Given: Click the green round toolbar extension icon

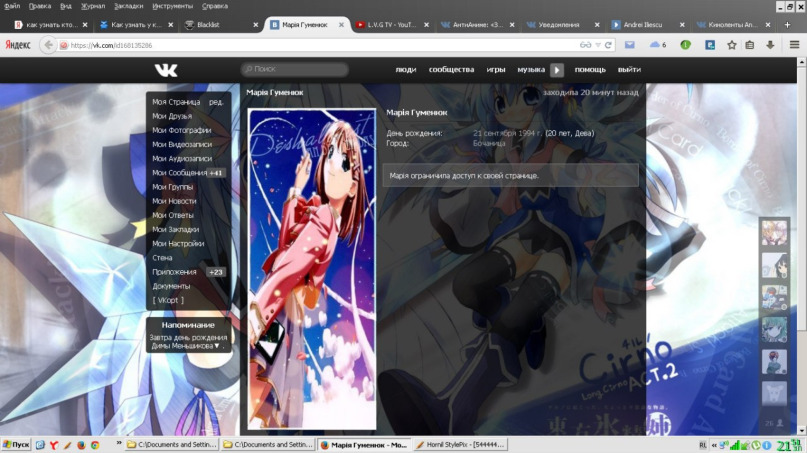Looking at the screenshot, I should (x=685, y=45).
